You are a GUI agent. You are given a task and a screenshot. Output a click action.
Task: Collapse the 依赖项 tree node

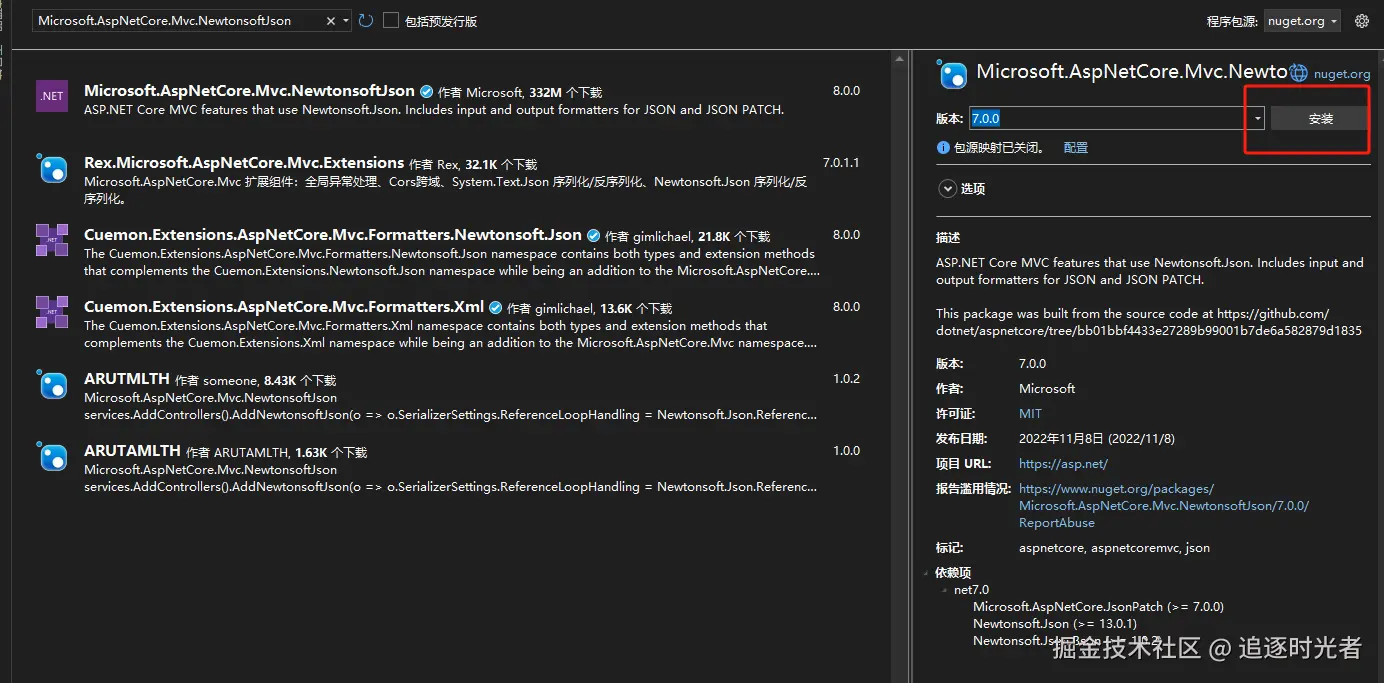click(927, 573)
